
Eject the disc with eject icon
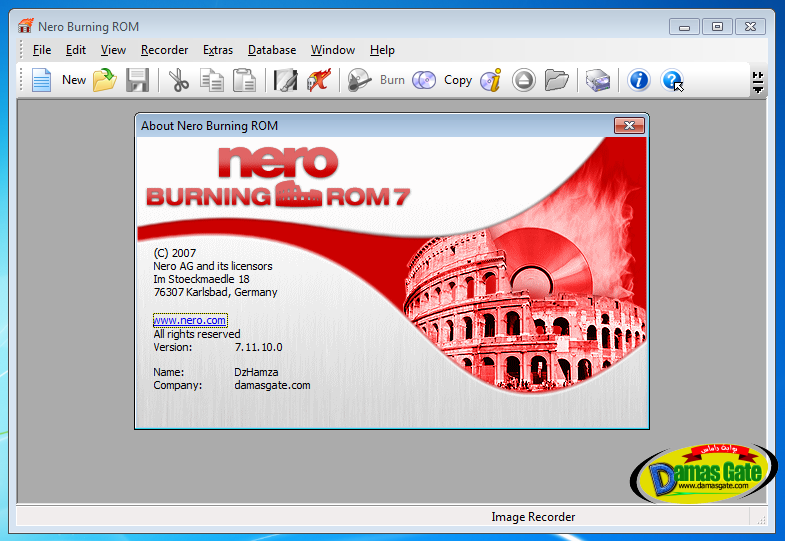click(524, 80)
